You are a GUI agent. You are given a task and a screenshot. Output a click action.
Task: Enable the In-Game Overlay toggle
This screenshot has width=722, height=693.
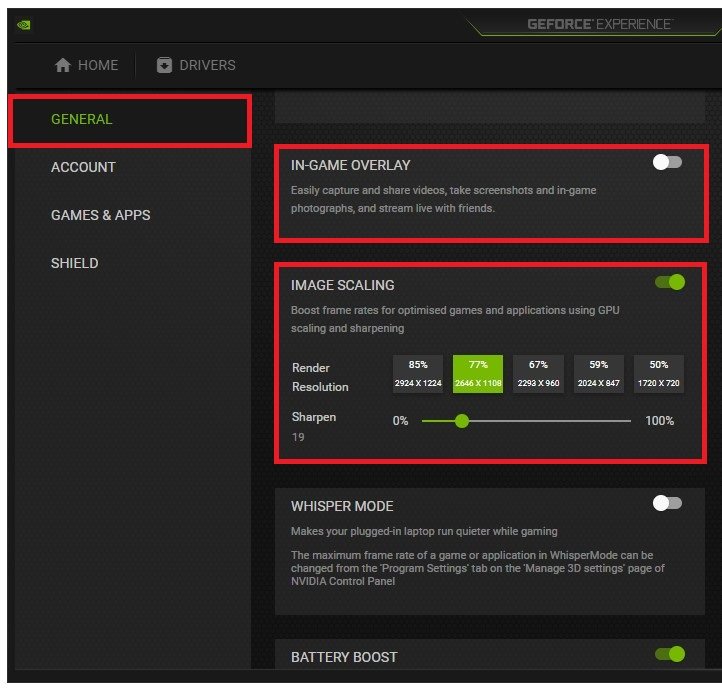[667, 162]
